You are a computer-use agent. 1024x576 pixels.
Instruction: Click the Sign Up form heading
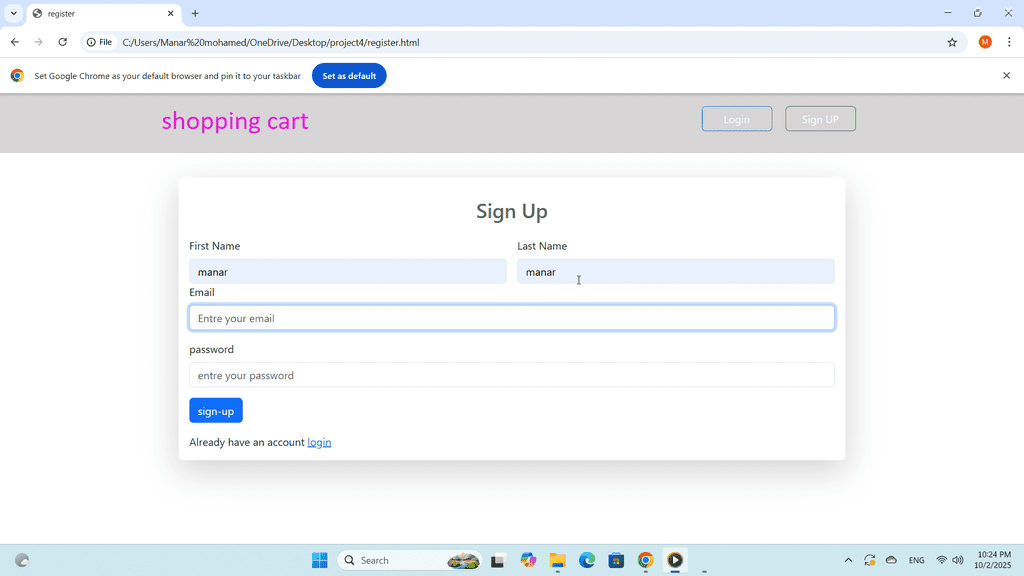click(x=511, y=211)
